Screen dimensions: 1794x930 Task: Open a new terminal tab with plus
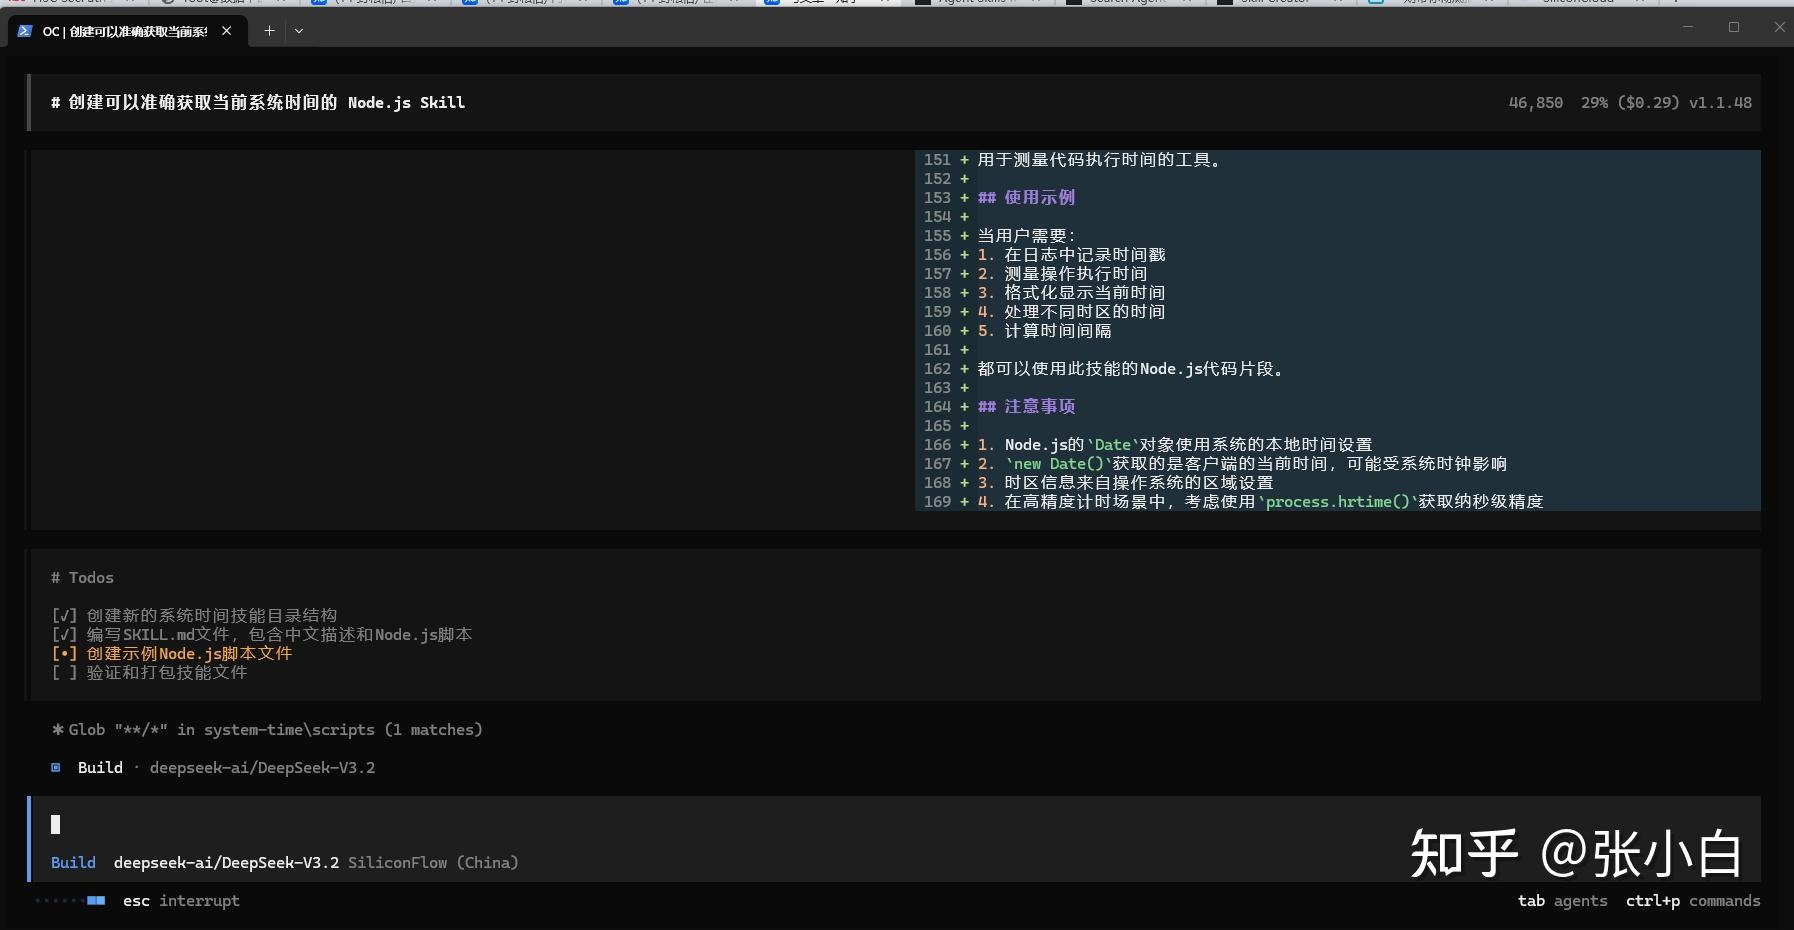[x=269, y=31]
